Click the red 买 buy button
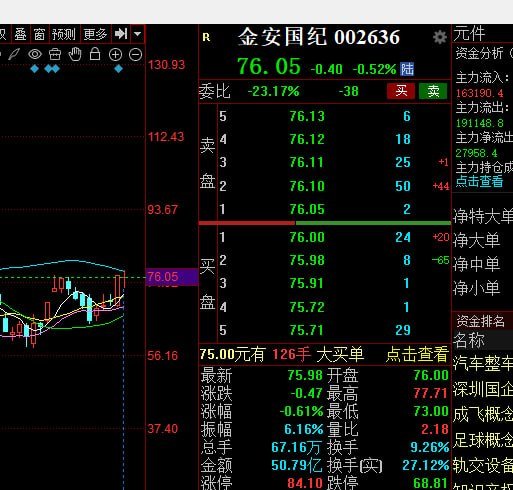Image resolution: width=513 pixels, height=490 pixels. pos(401,91)
